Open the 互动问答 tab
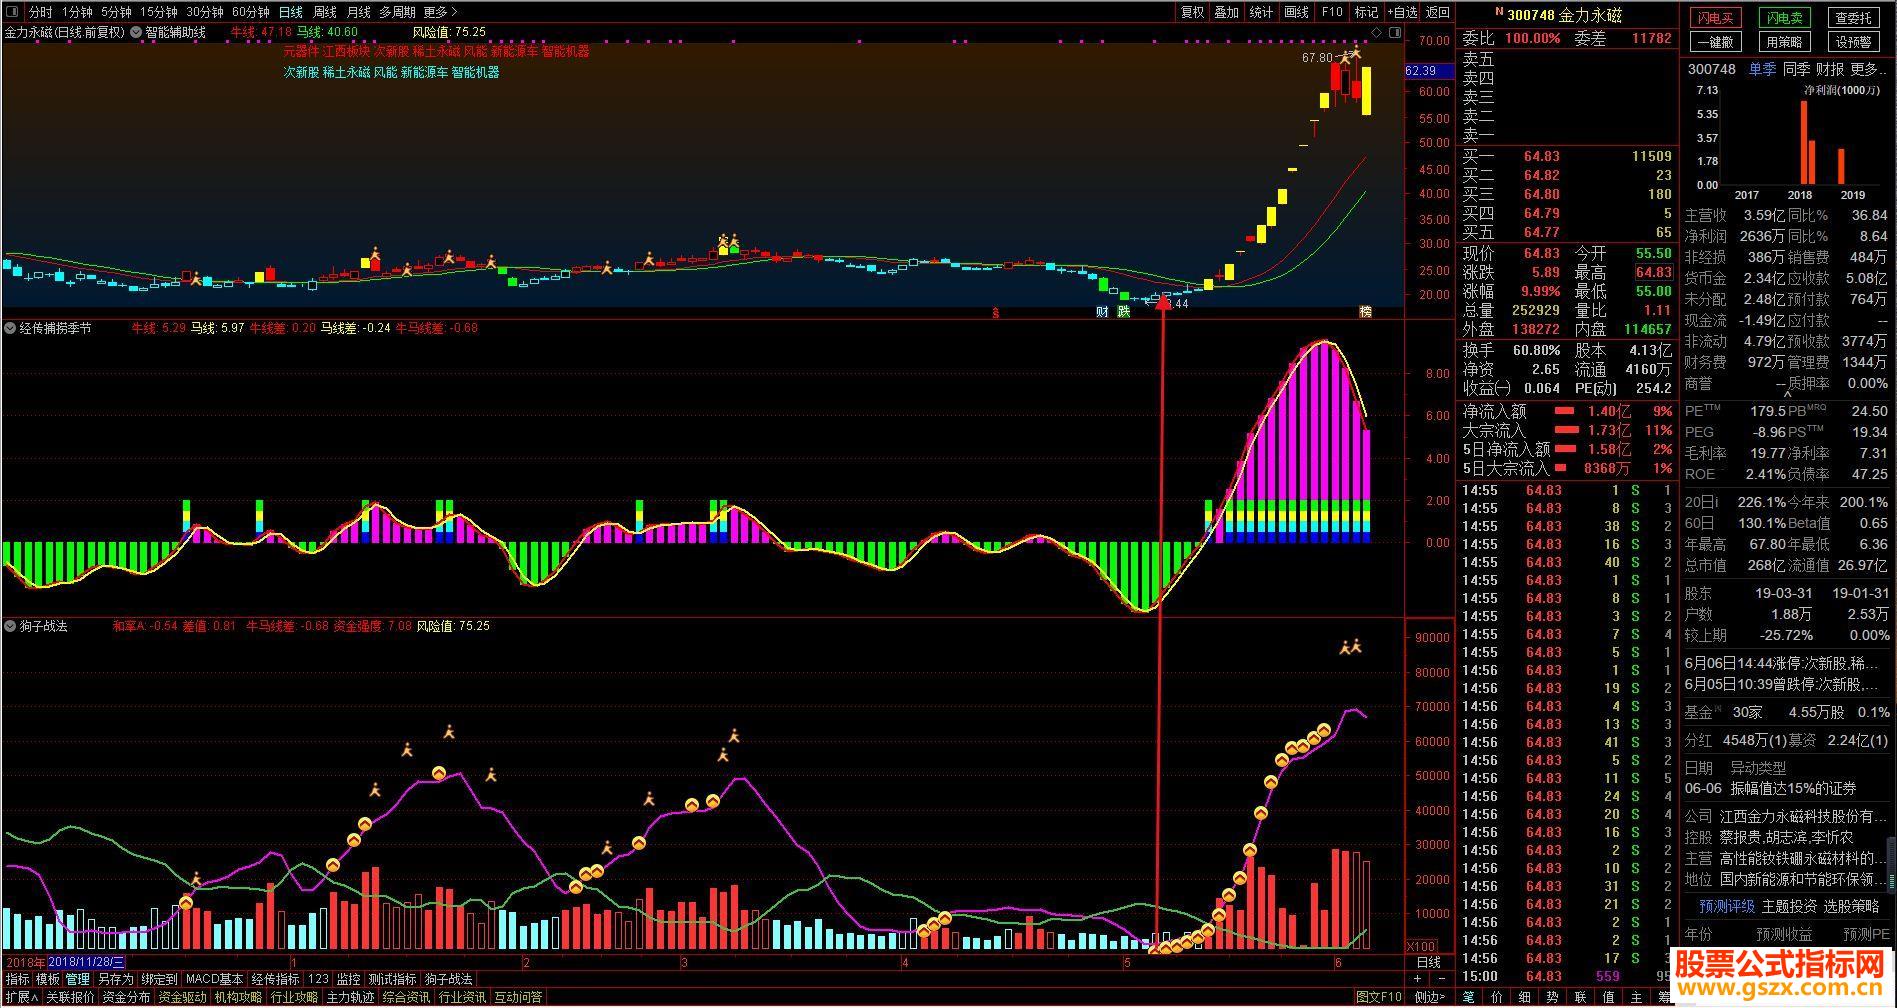This screenshot has height=1008, width=1897. [x=518, y=997]
